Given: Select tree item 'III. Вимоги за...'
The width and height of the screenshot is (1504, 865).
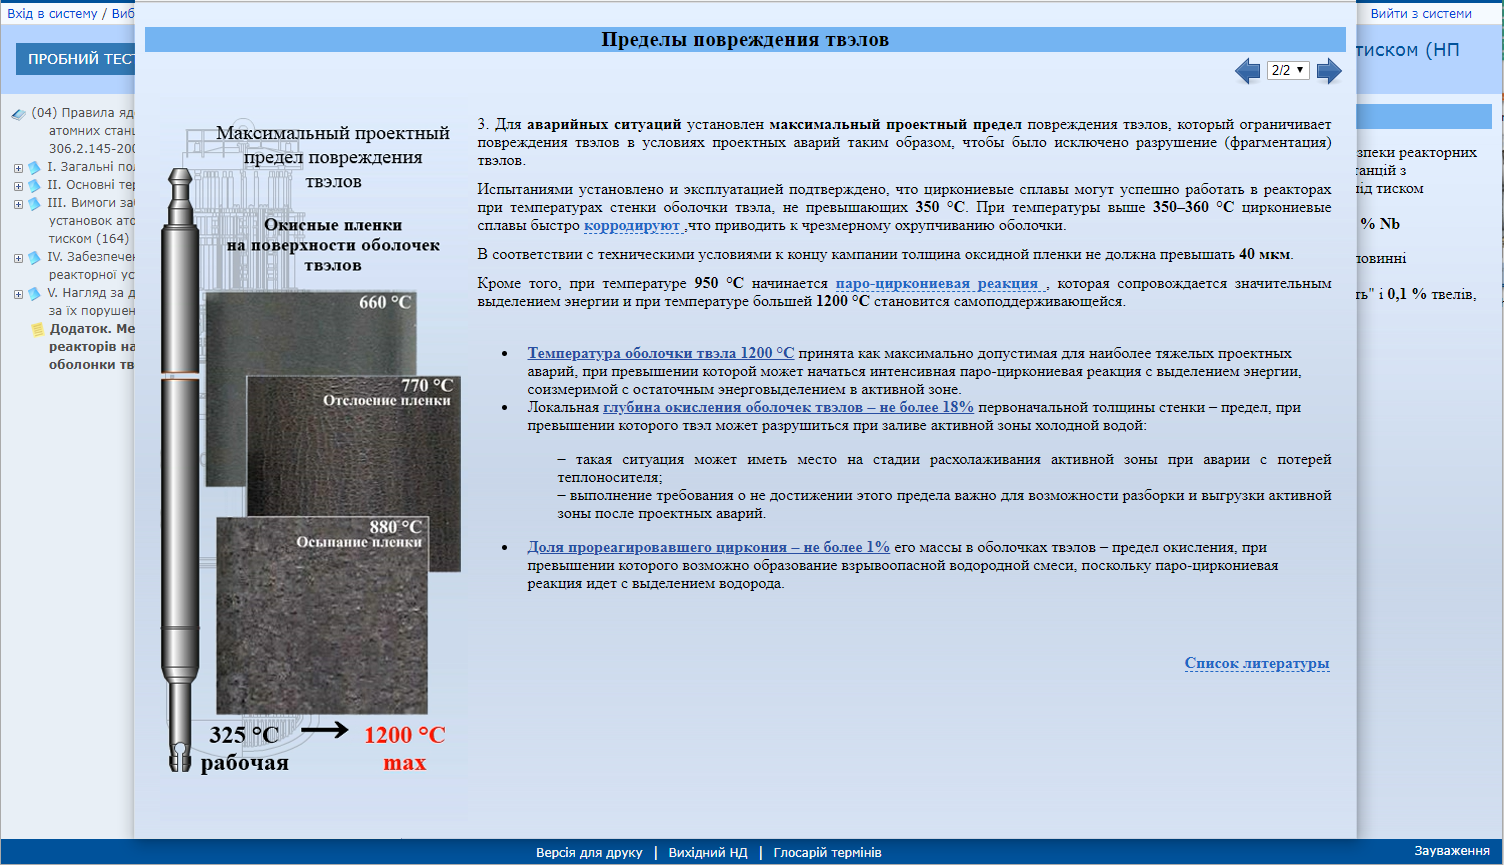Looking at the screenshot, I should 90,221.
